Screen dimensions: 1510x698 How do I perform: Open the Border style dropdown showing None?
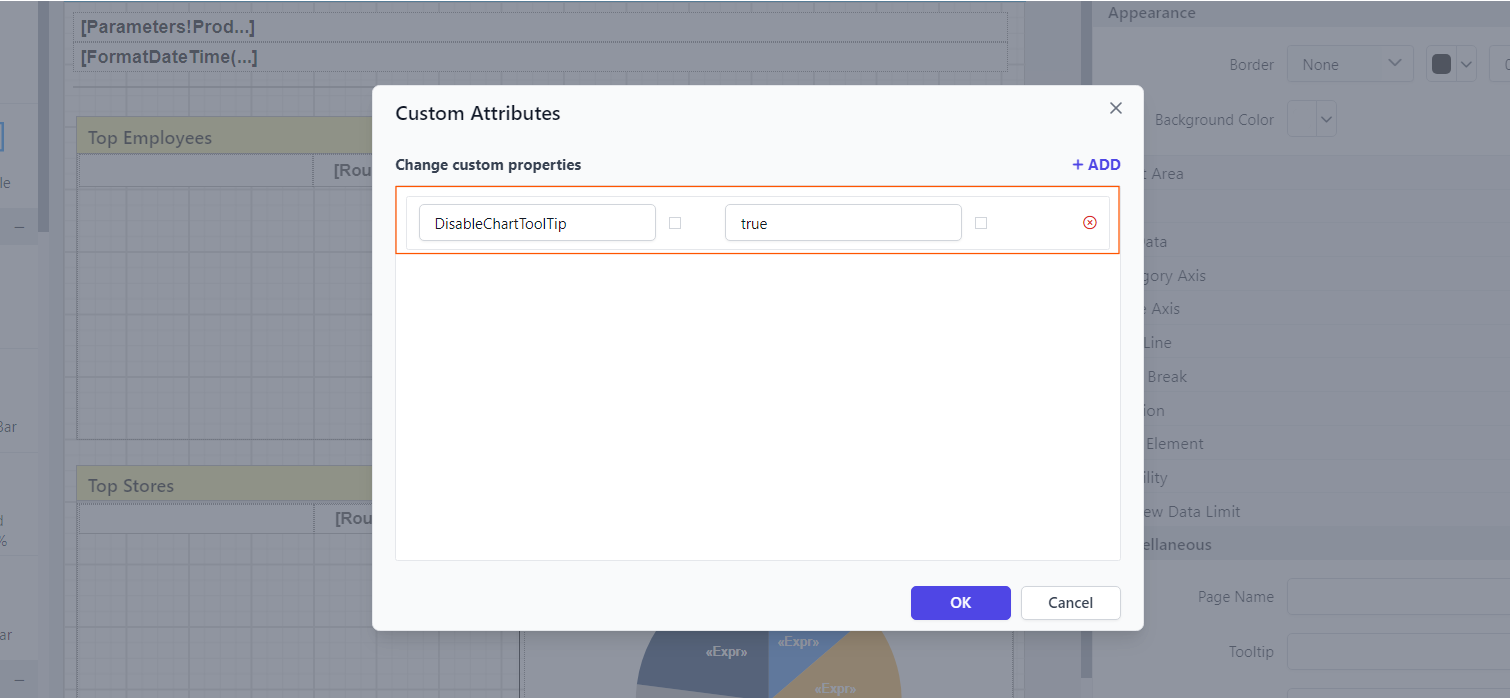tap(1349, 63)
